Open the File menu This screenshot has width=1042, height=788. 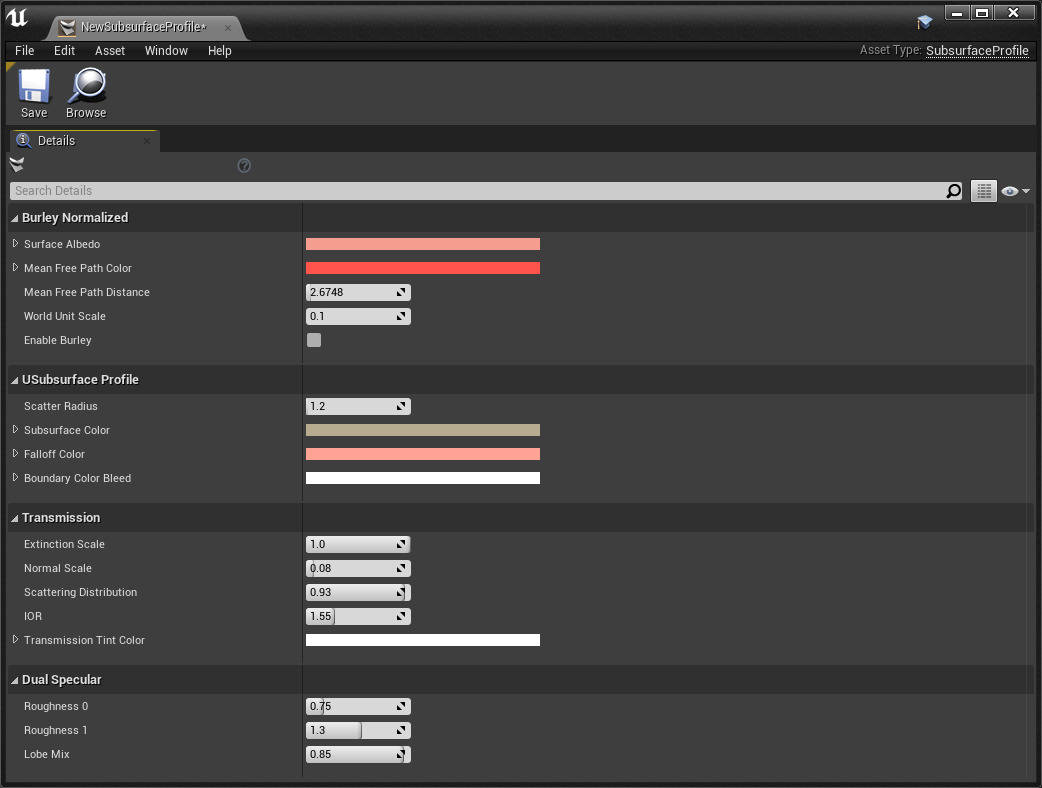[x=25, y=50]
